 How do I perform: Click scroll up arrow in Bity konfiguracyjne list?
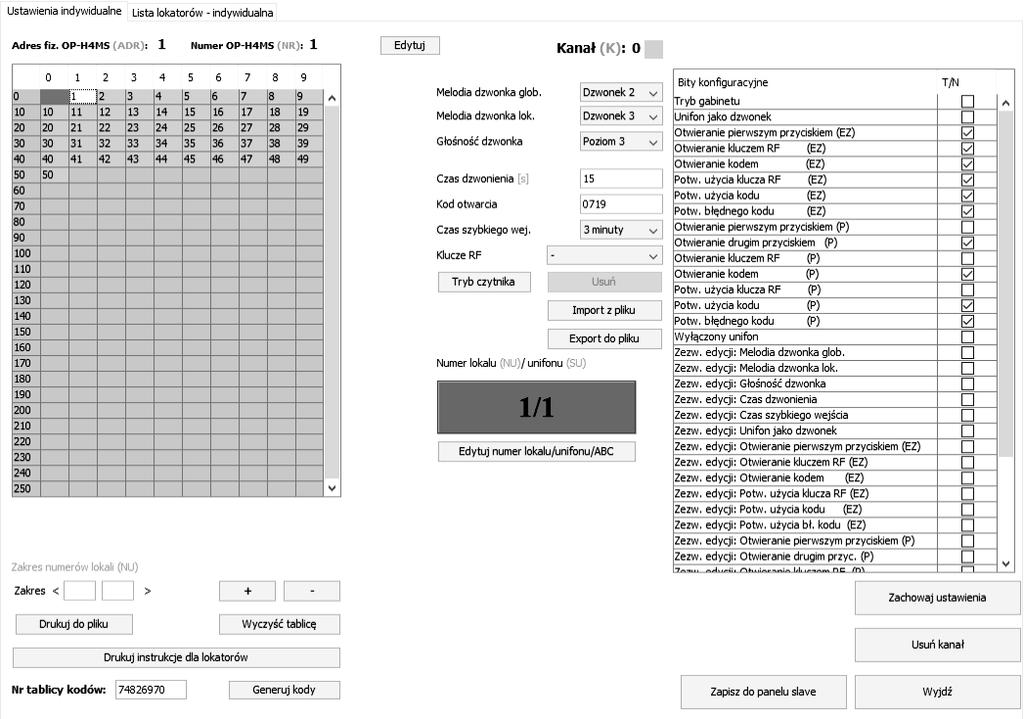(1006, 103)
